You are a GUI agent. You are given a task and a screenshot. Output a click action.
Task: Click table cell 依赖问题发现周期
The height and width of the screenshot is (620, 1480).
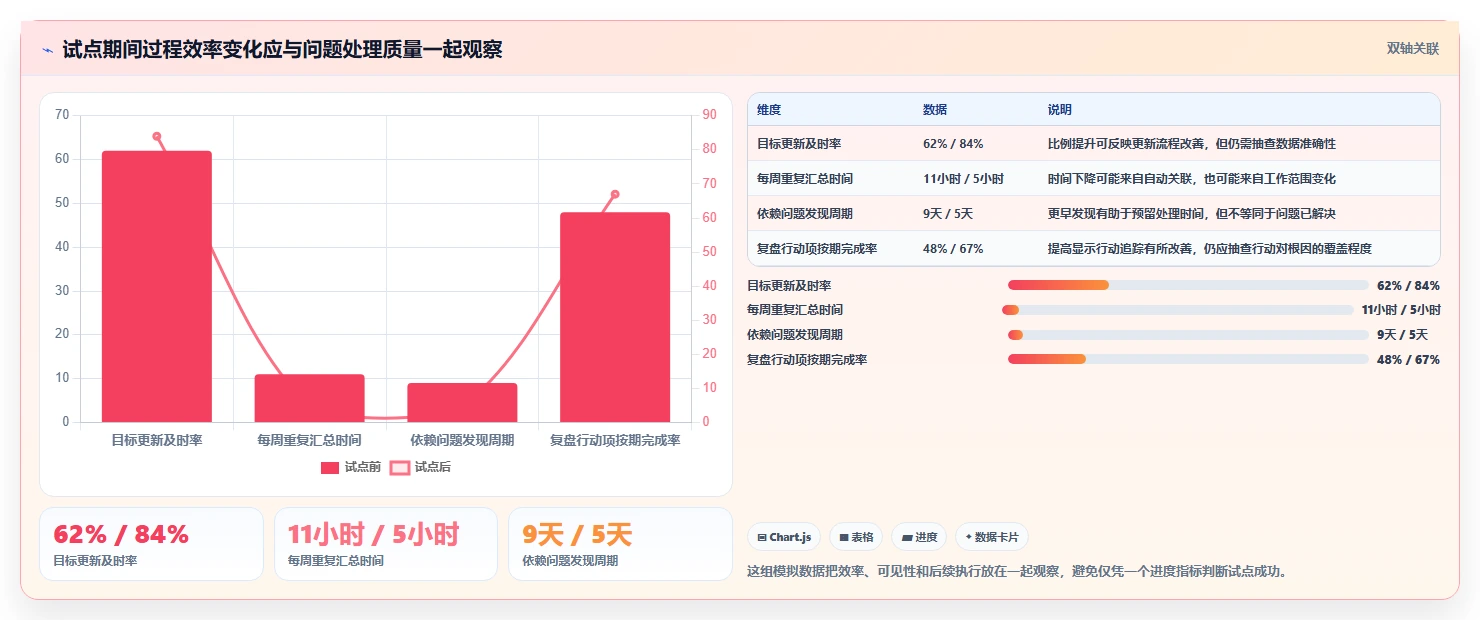click(x=805, y=214)
